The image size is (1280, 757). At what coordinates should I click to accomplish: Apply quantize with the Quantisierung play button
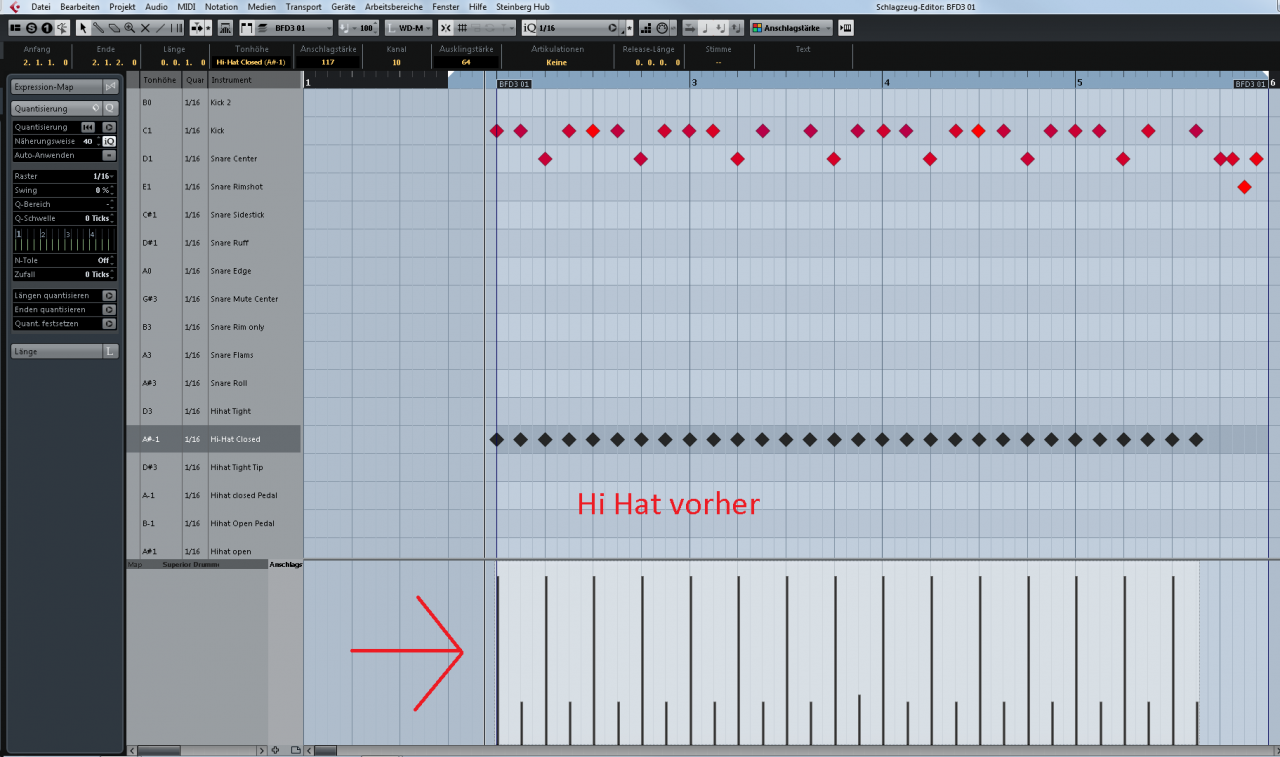pos(110,127)
